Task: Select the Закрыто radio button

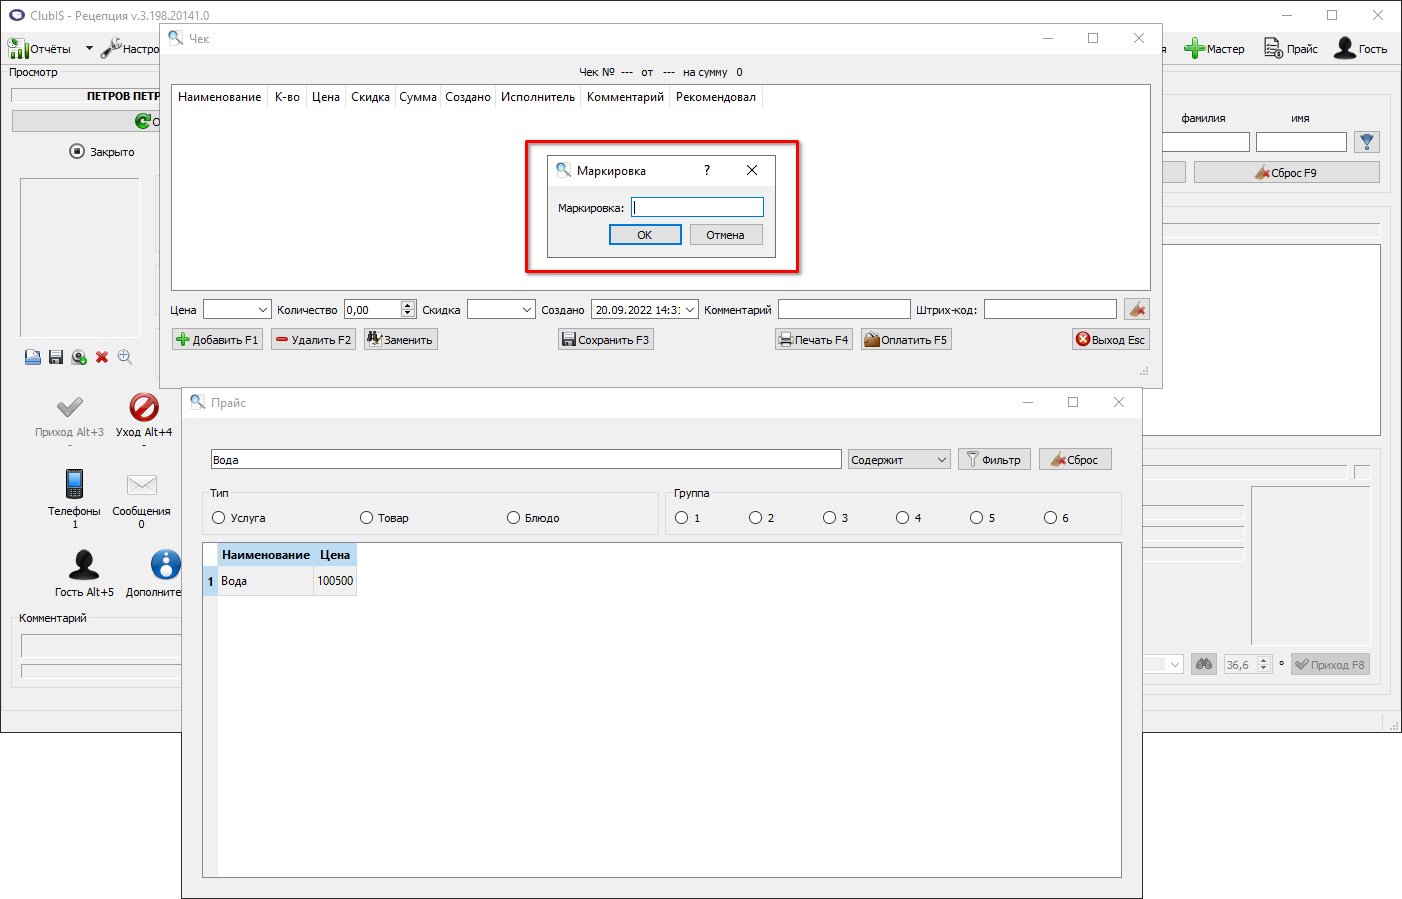Action: pos(77,152)
